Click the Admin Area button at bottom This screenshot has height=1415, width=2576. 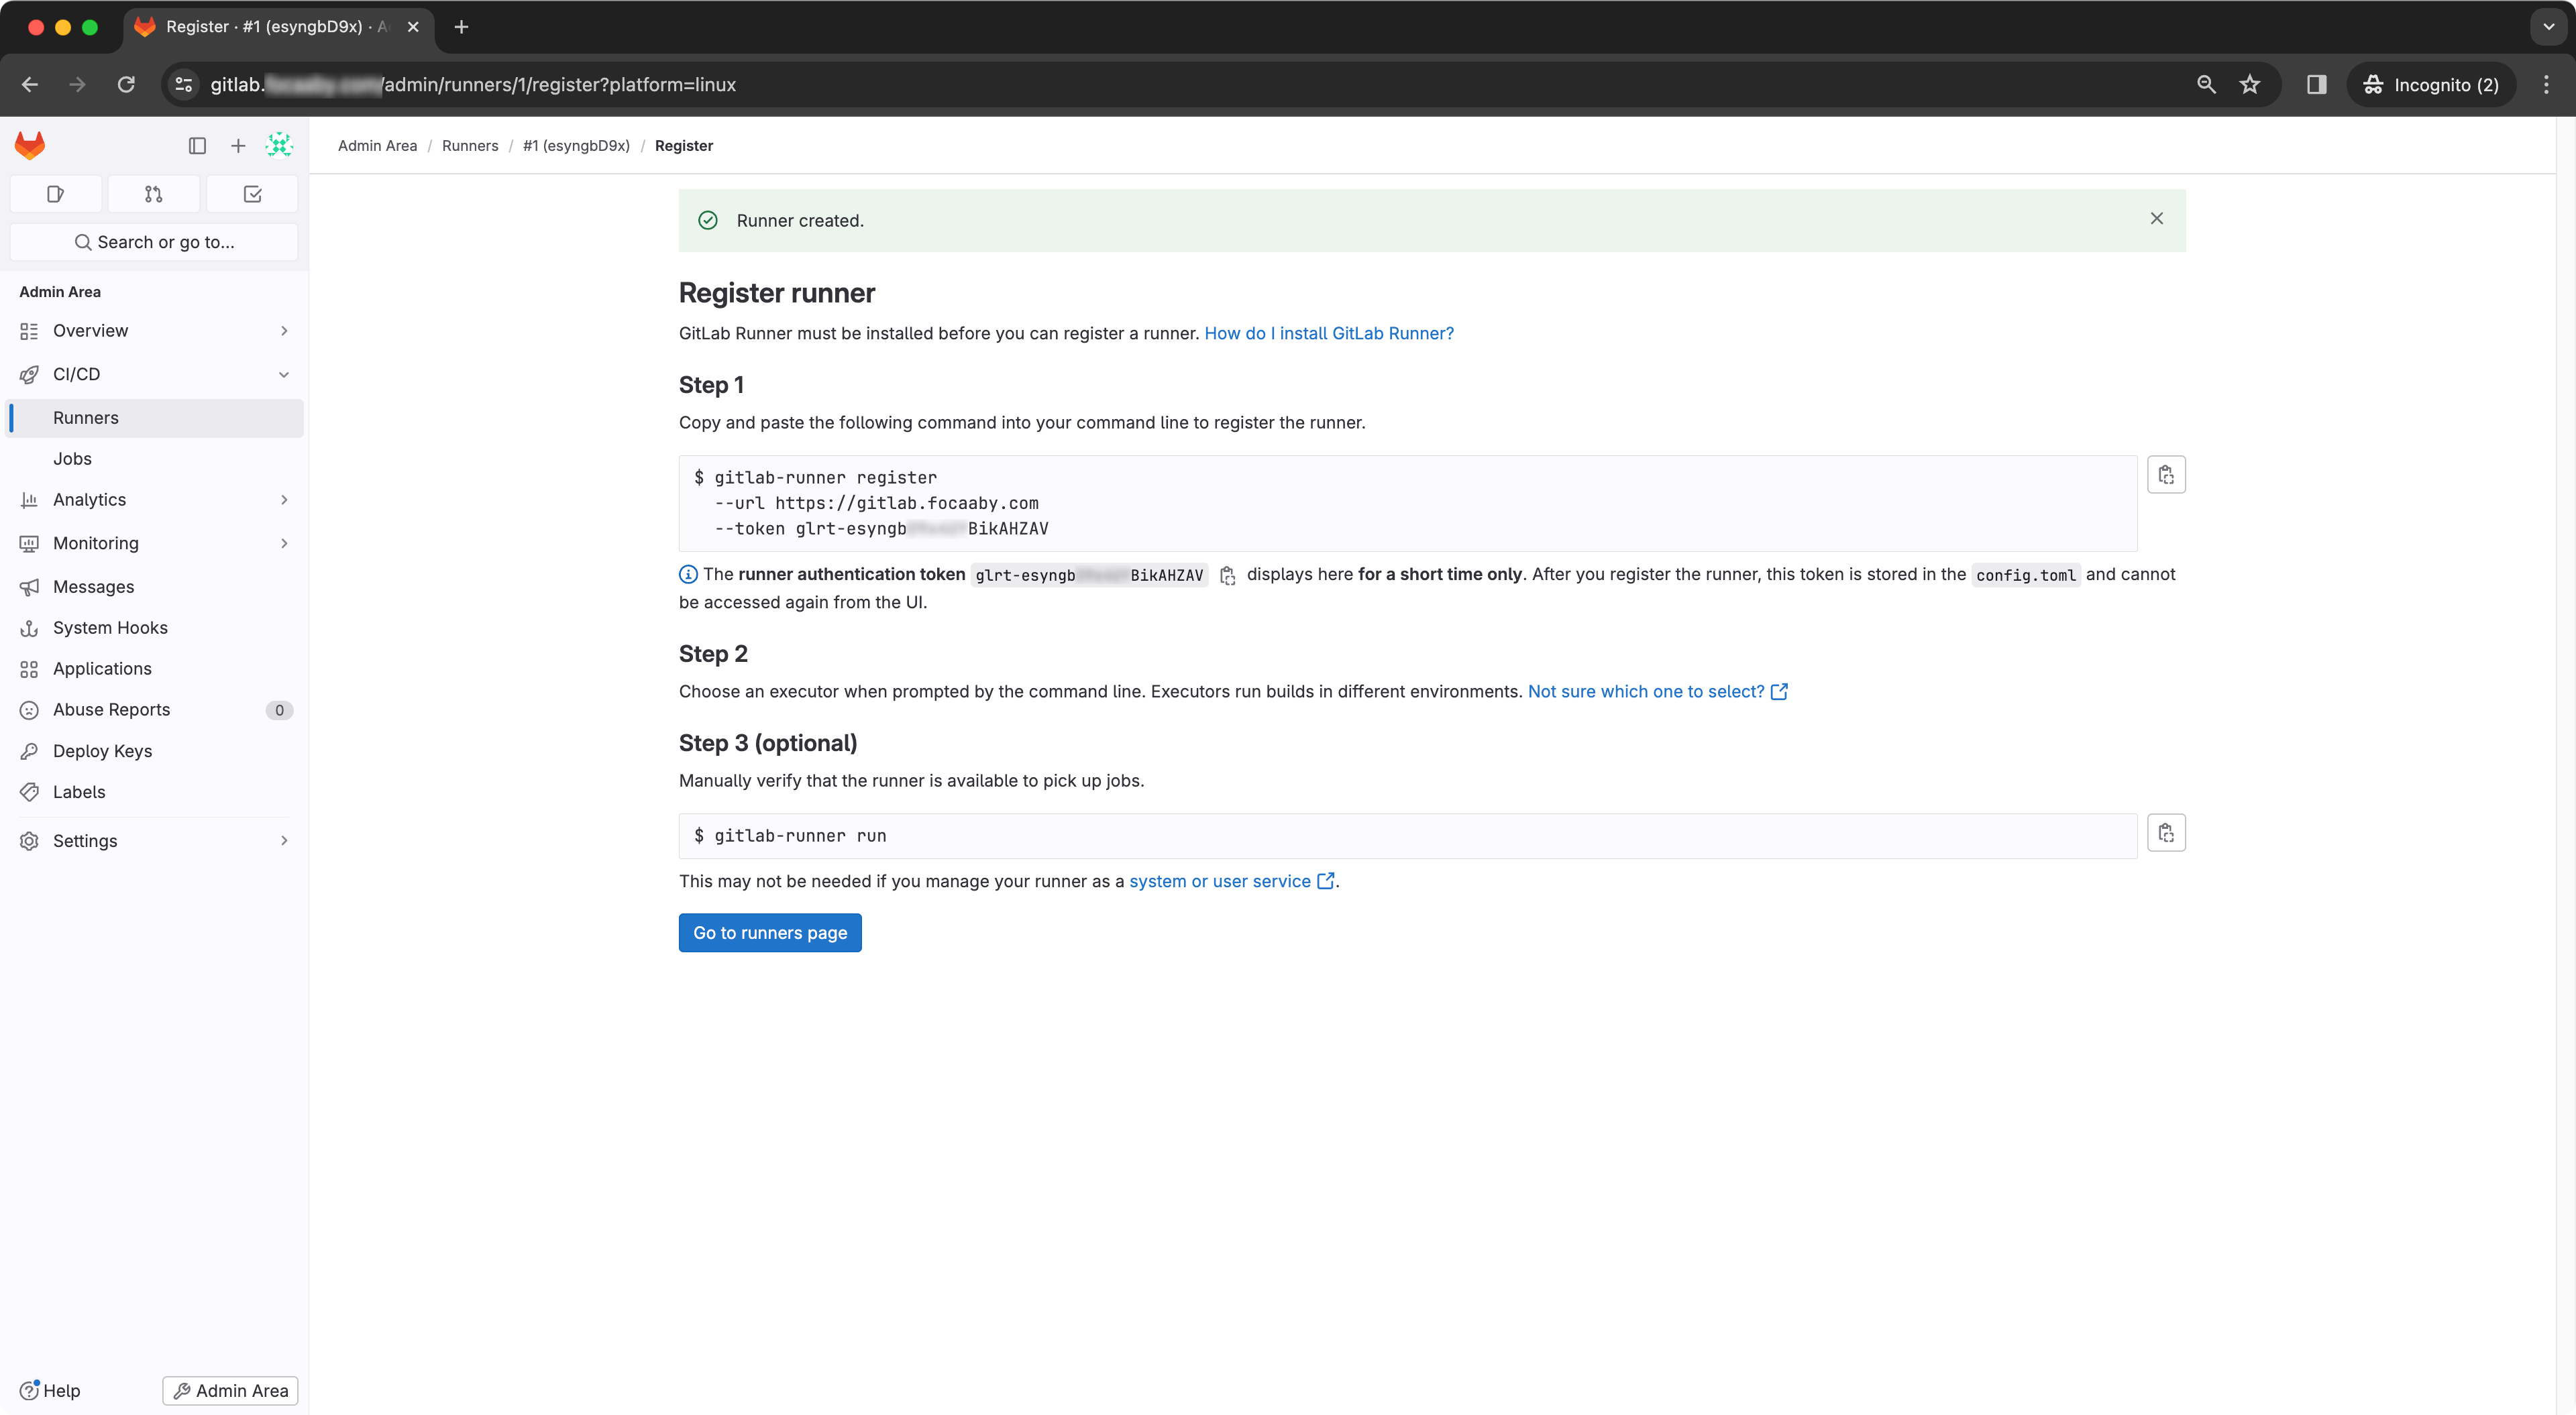(x=230, y=1390)
